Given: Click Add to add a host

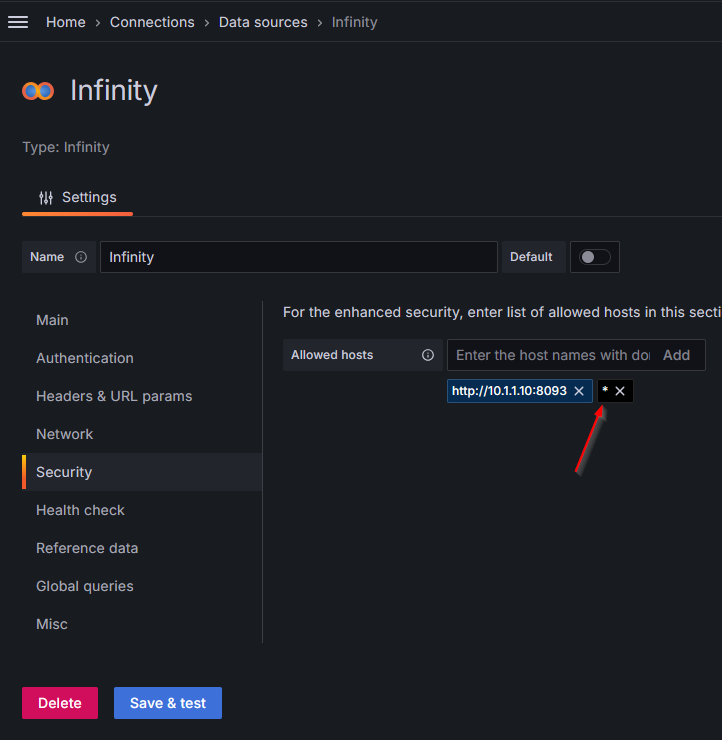Looking at the screenshot, I should click(676, 355).
